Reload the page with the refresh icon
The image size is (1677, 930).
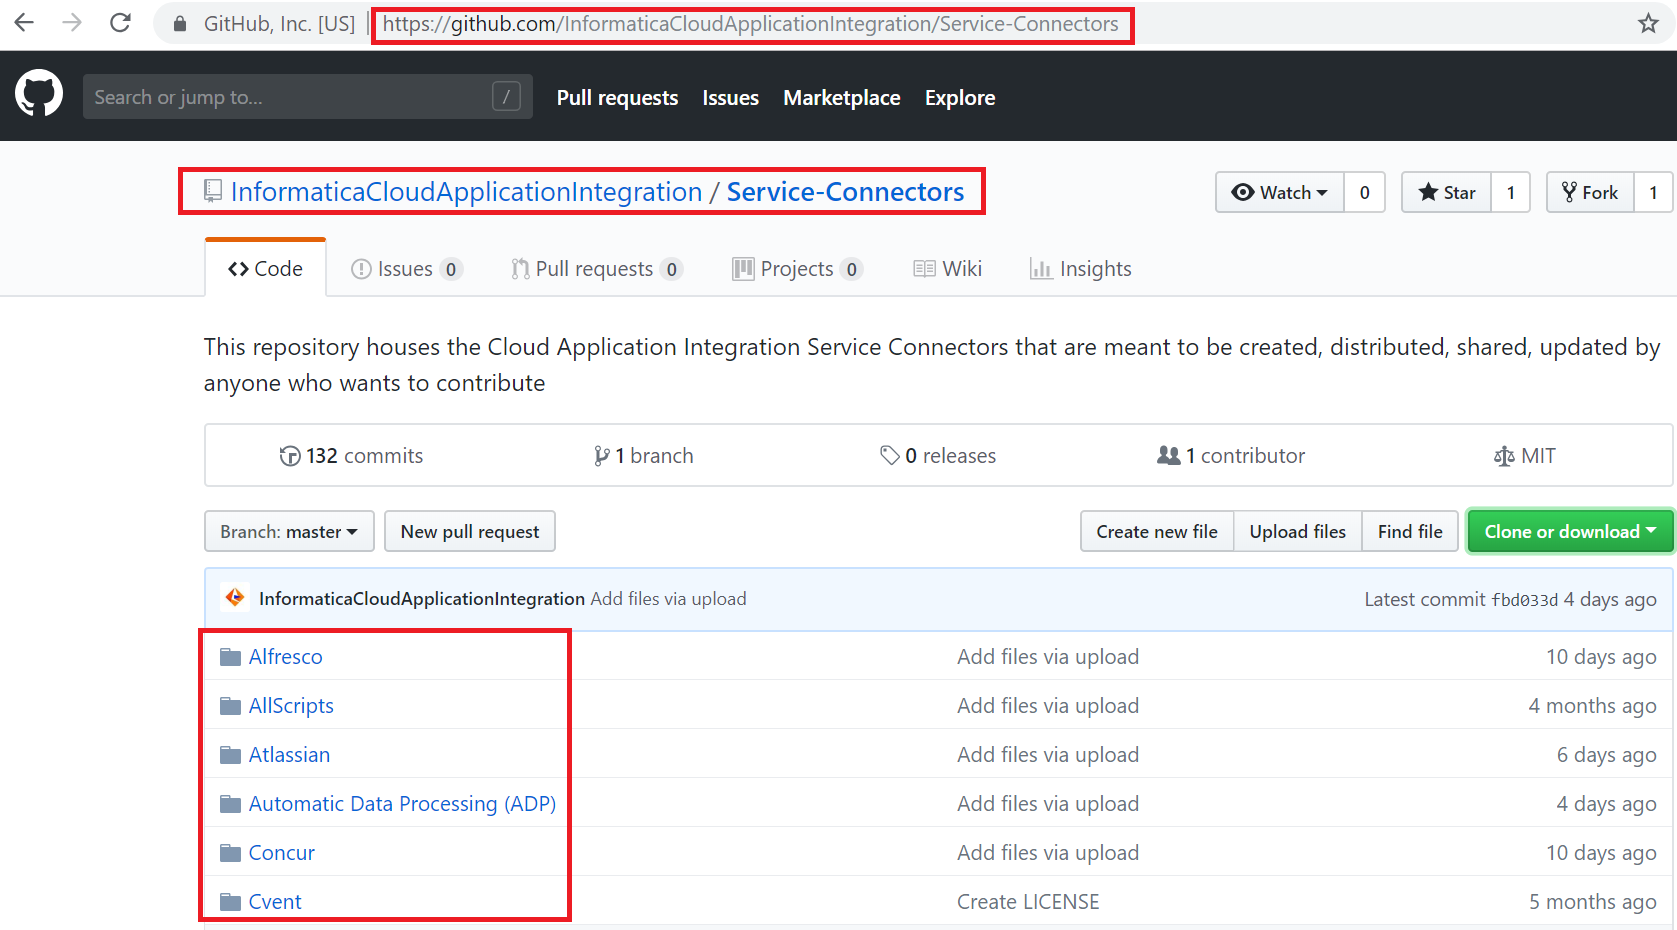click(x=120, y=23)
